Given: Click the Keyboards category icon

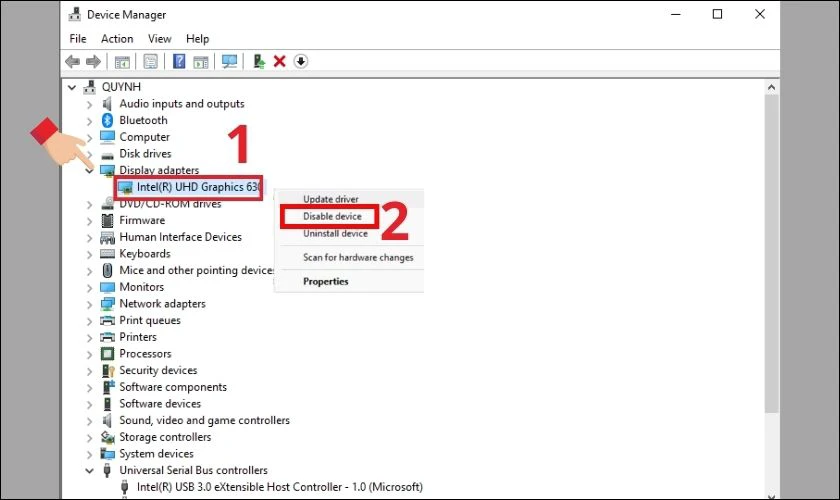Looking at the screenshot, I should tap(107, 253).
